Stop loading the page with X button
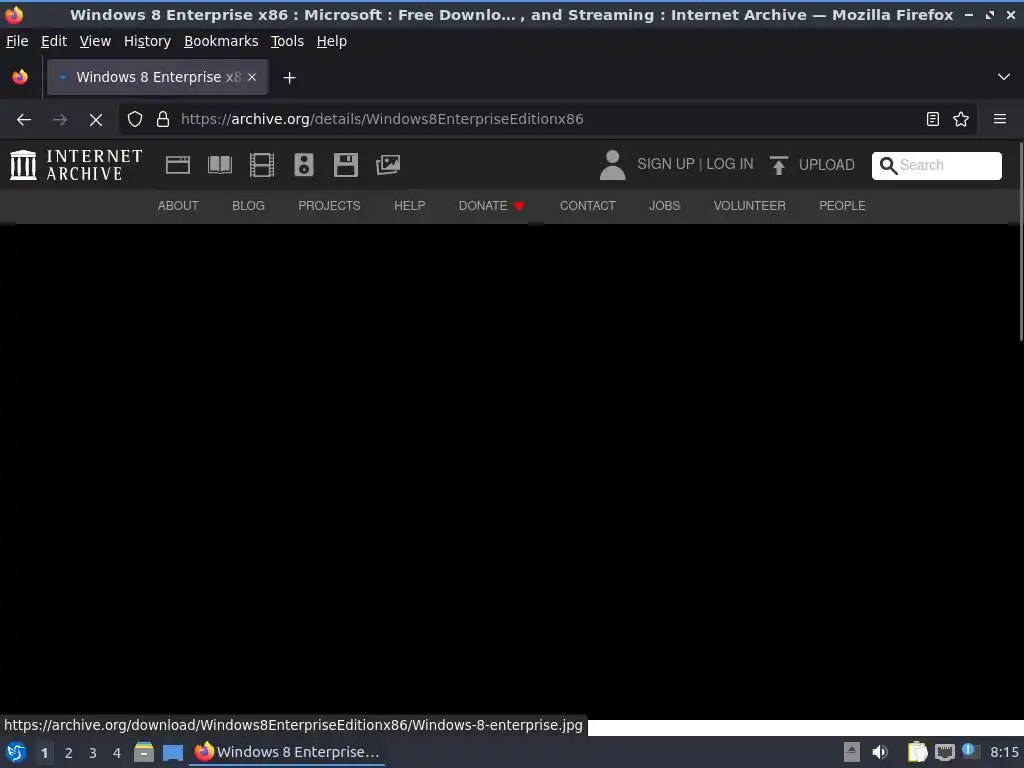The height and width of the screenshot is (768, 1024). click(x=96, y=120)
